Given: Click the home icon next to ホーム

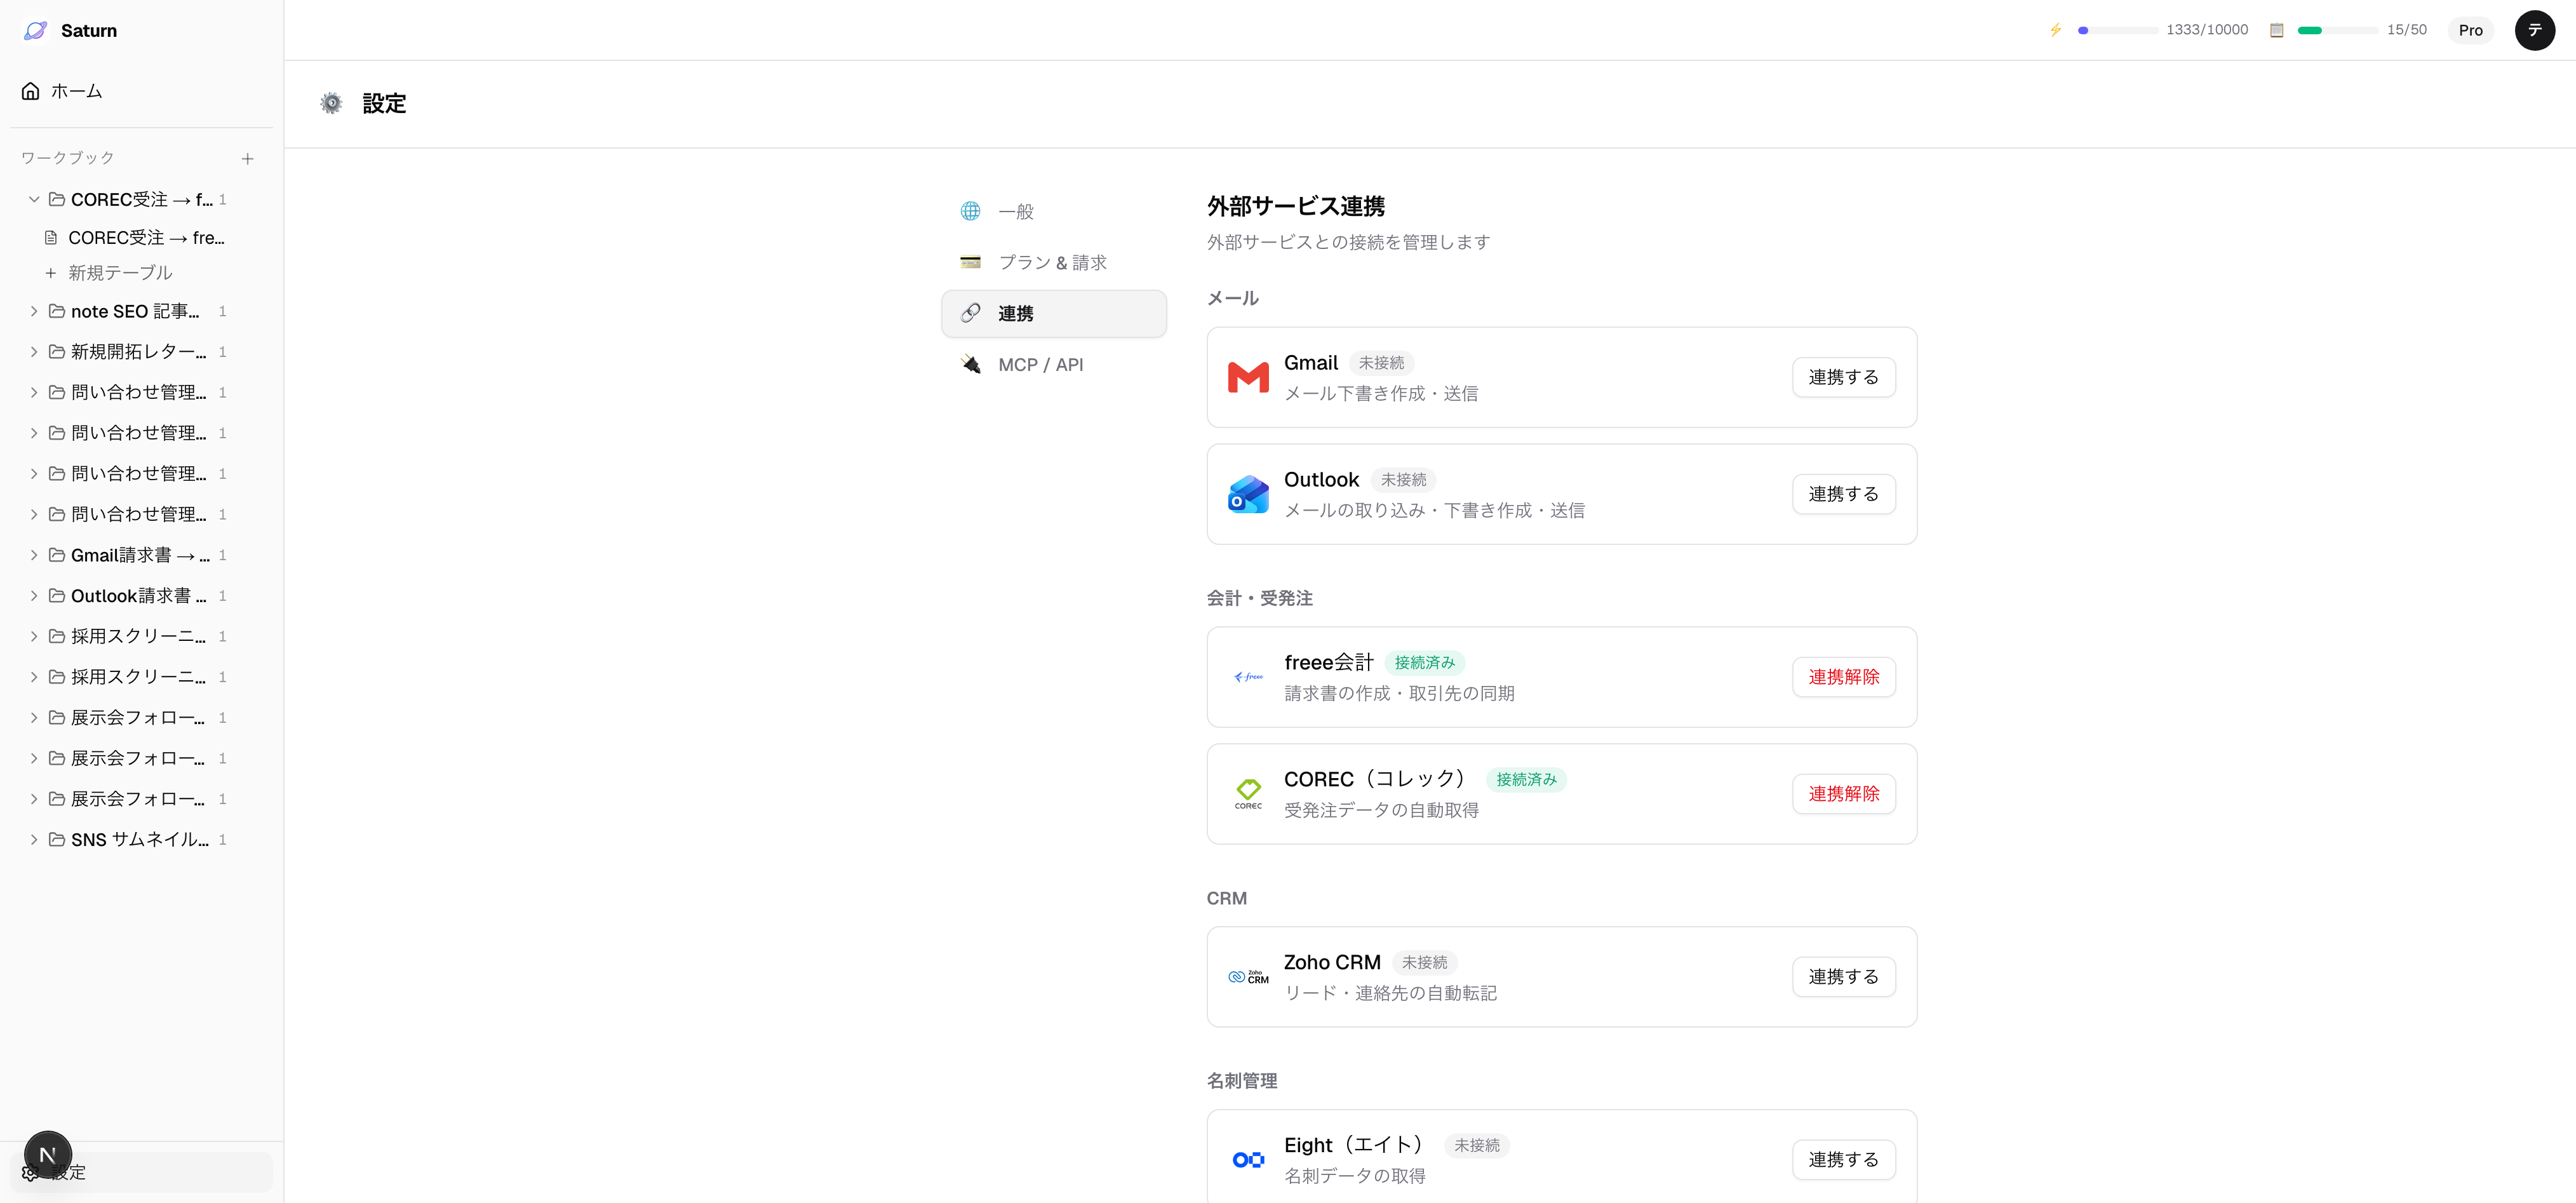Looking at the screenshot, I should [x=31, y=91].
